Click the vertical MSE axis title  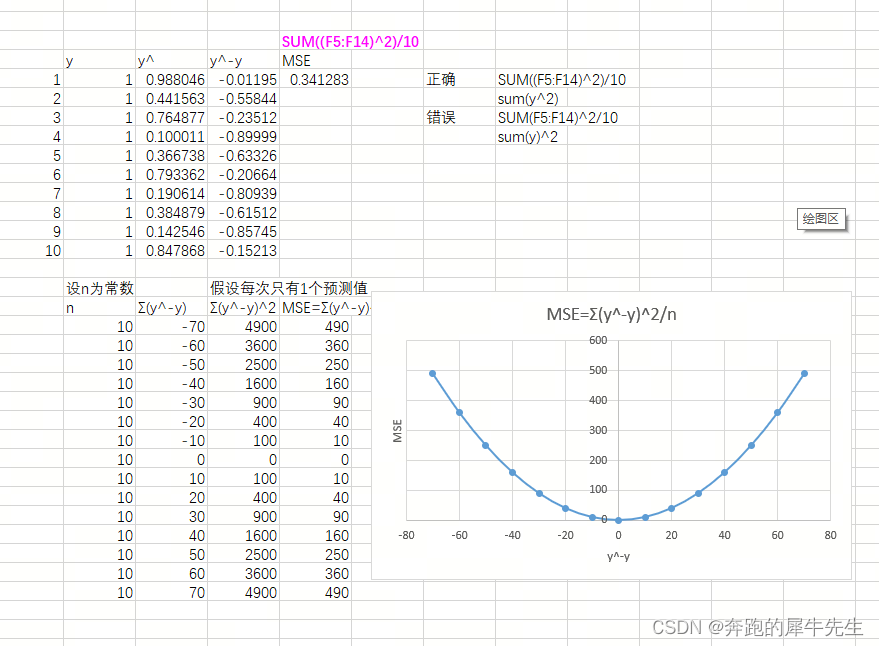tap(397, 431)
